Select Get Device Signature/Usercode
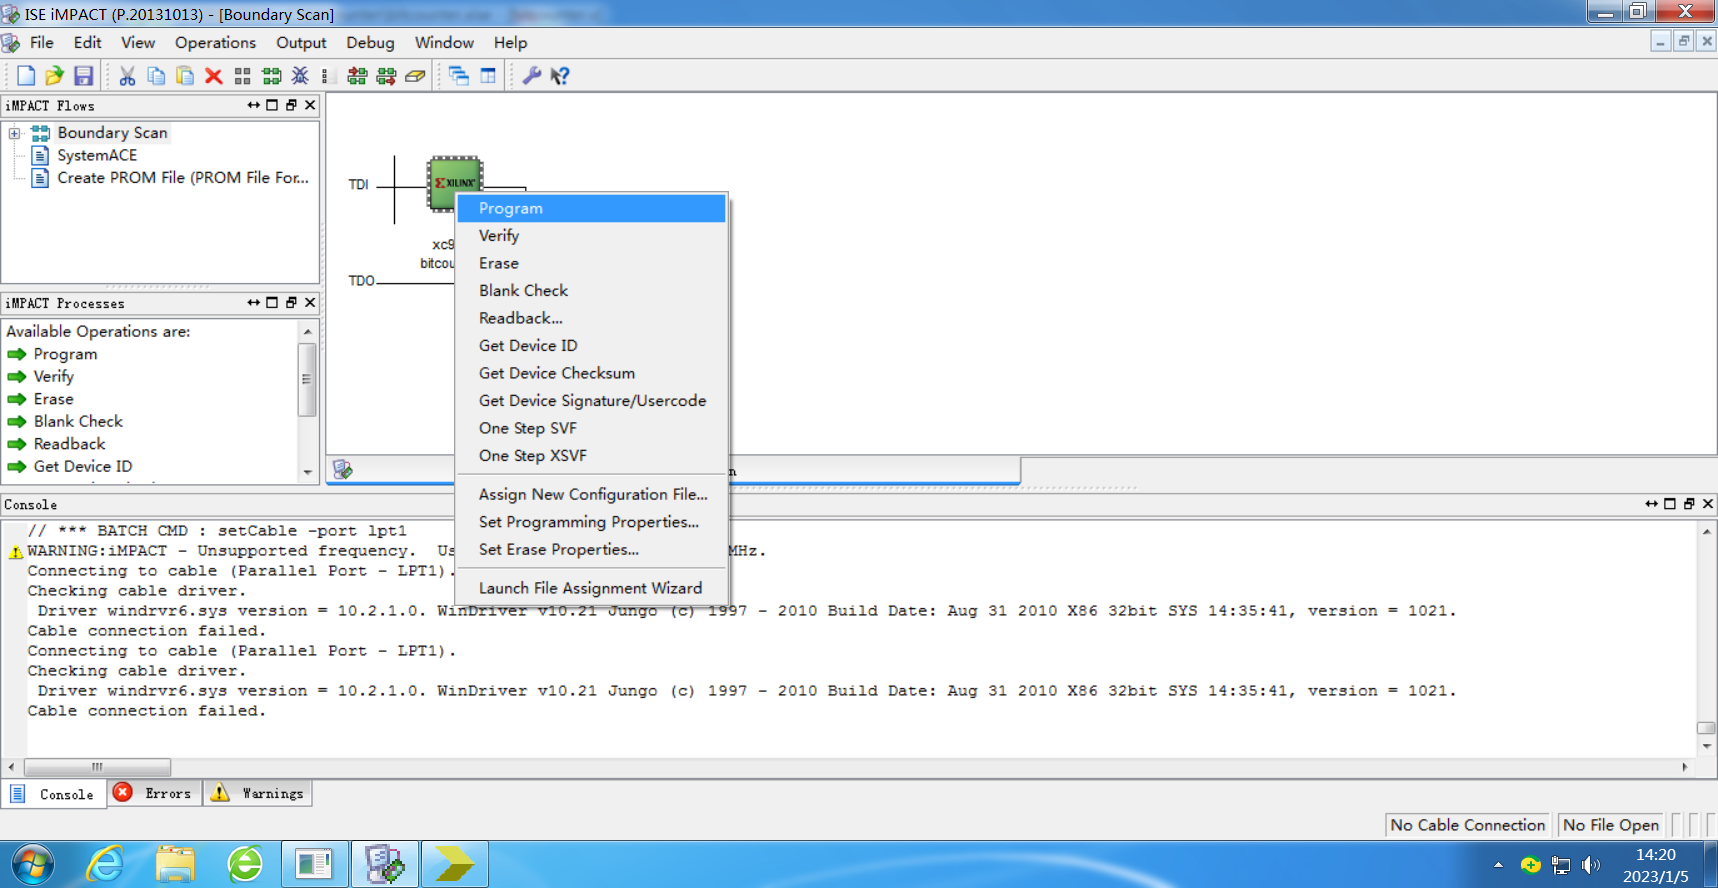The image size is (1718, 888). click(x=591, y=401)
